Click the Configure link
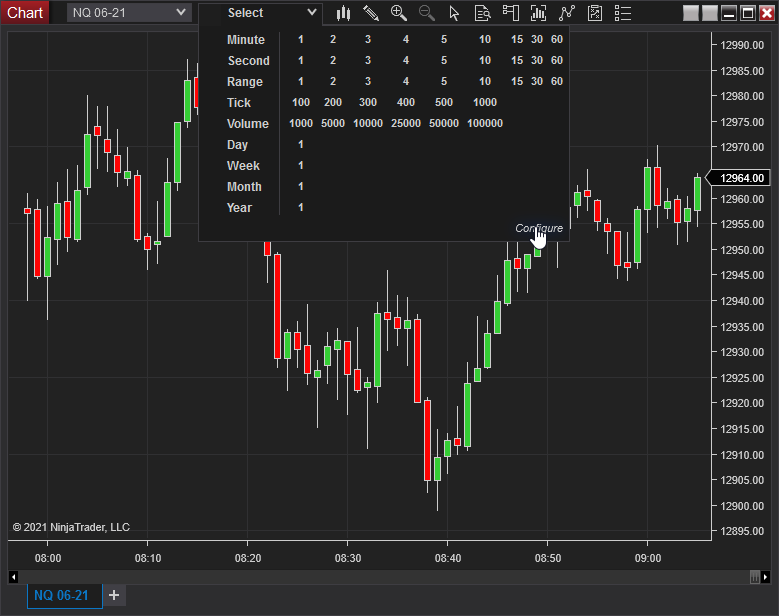Image resolution: width=779 pixels, height=616 pixels. coord(539,228)
